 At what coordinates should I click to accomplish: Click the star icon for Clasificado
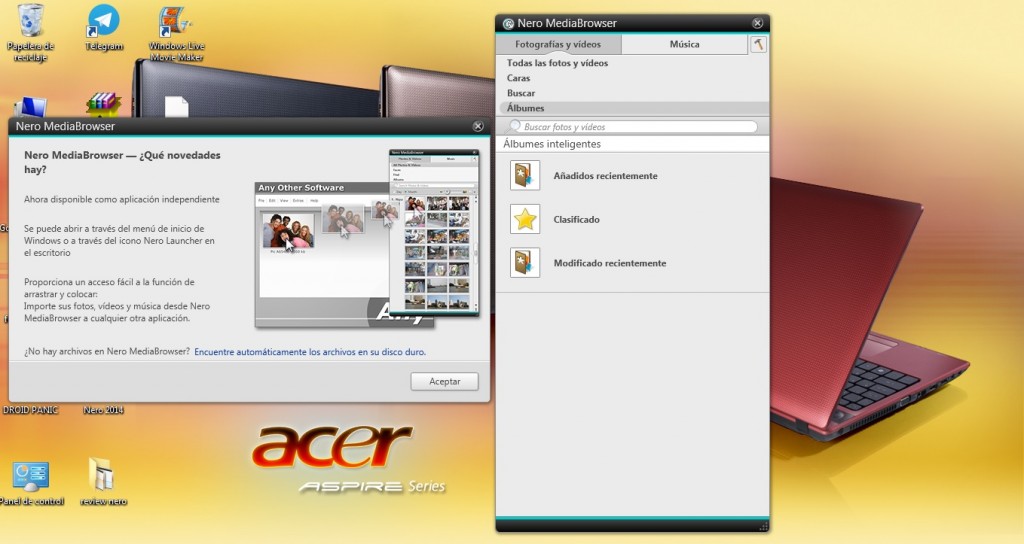(x=525, y=219)
